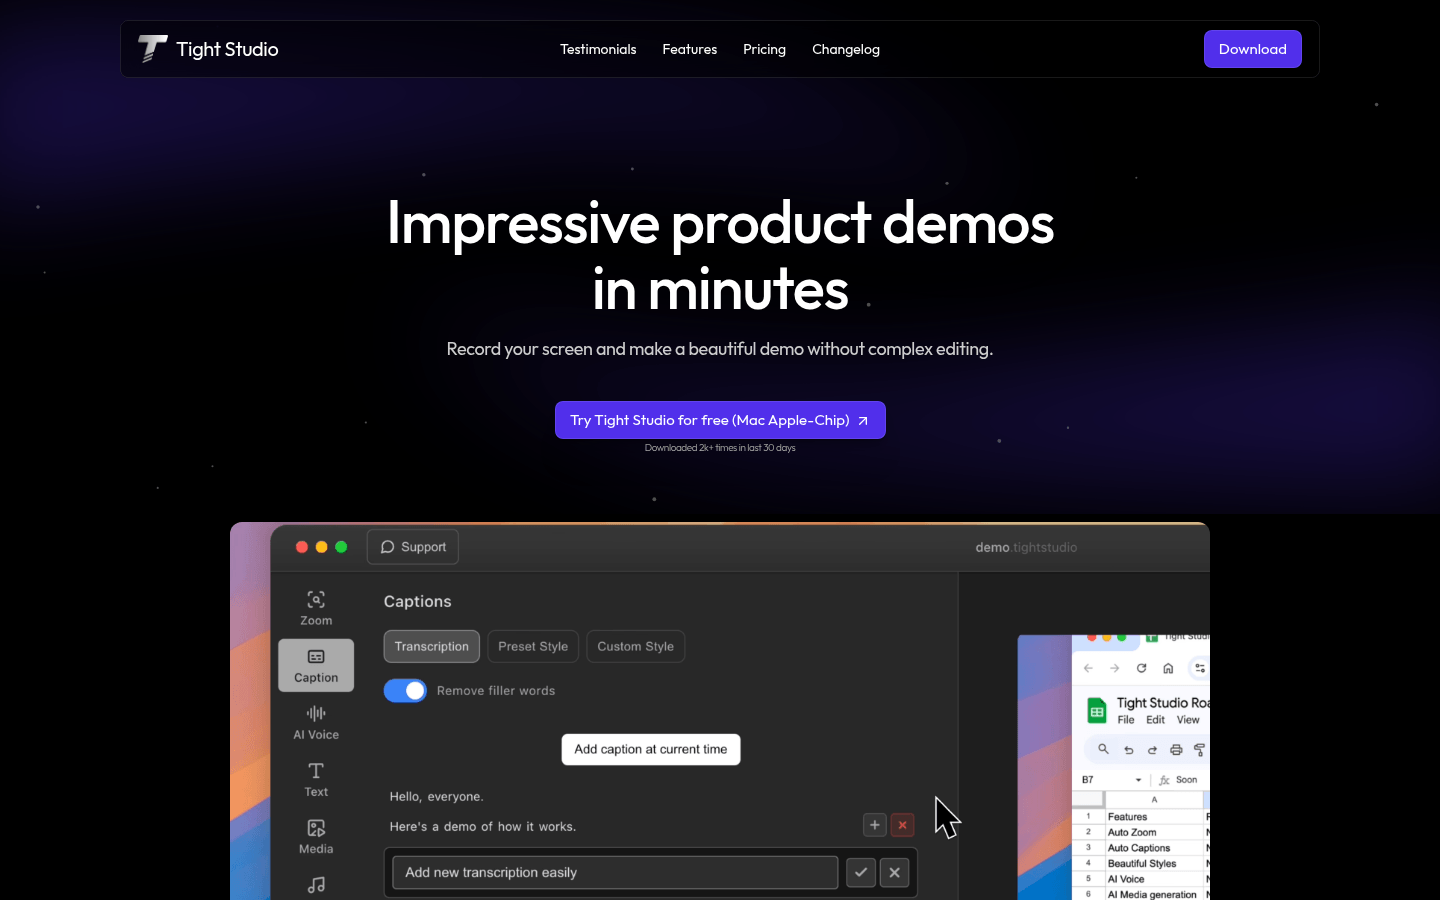
Task: Click the Add new transcription text field
Action: point(615,872)
